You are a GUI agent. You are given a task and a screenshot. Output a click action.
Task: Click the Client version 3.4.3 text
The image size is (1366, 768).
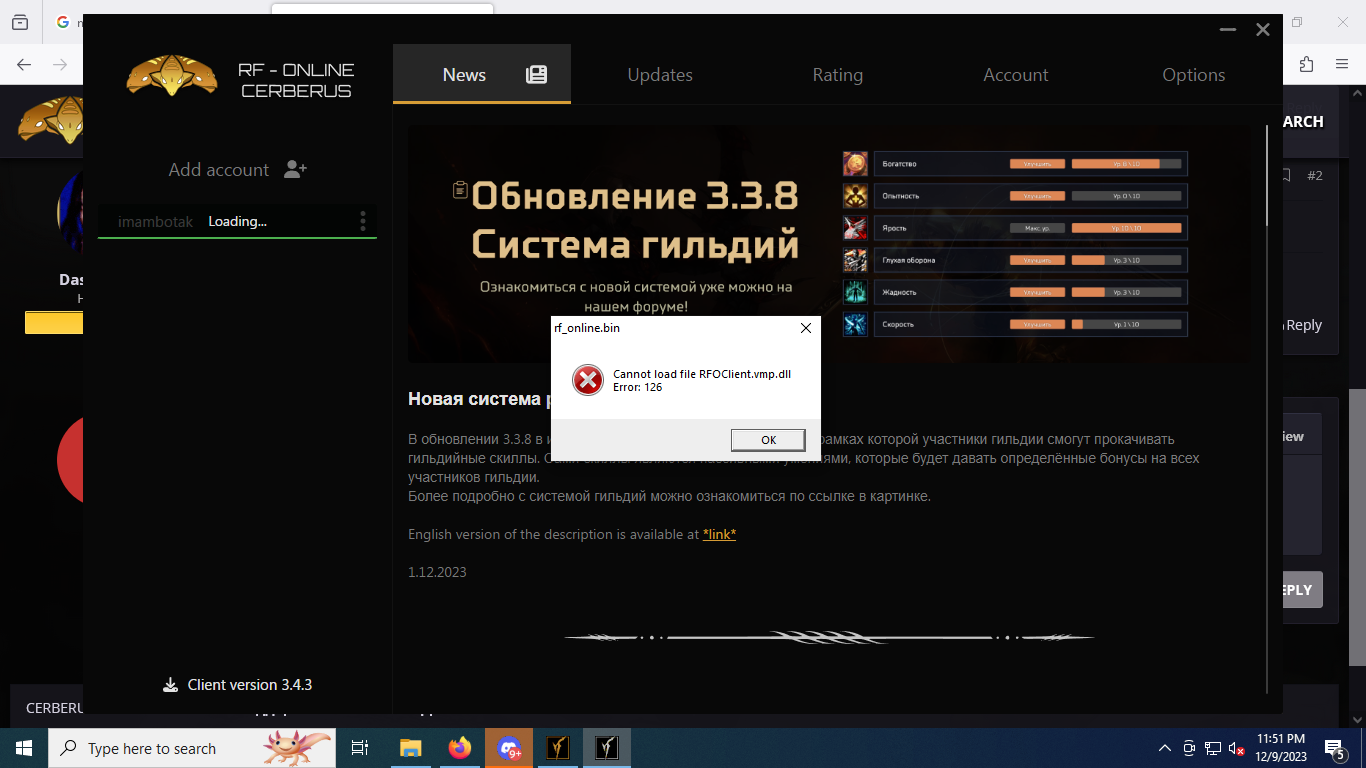[250, 685]
